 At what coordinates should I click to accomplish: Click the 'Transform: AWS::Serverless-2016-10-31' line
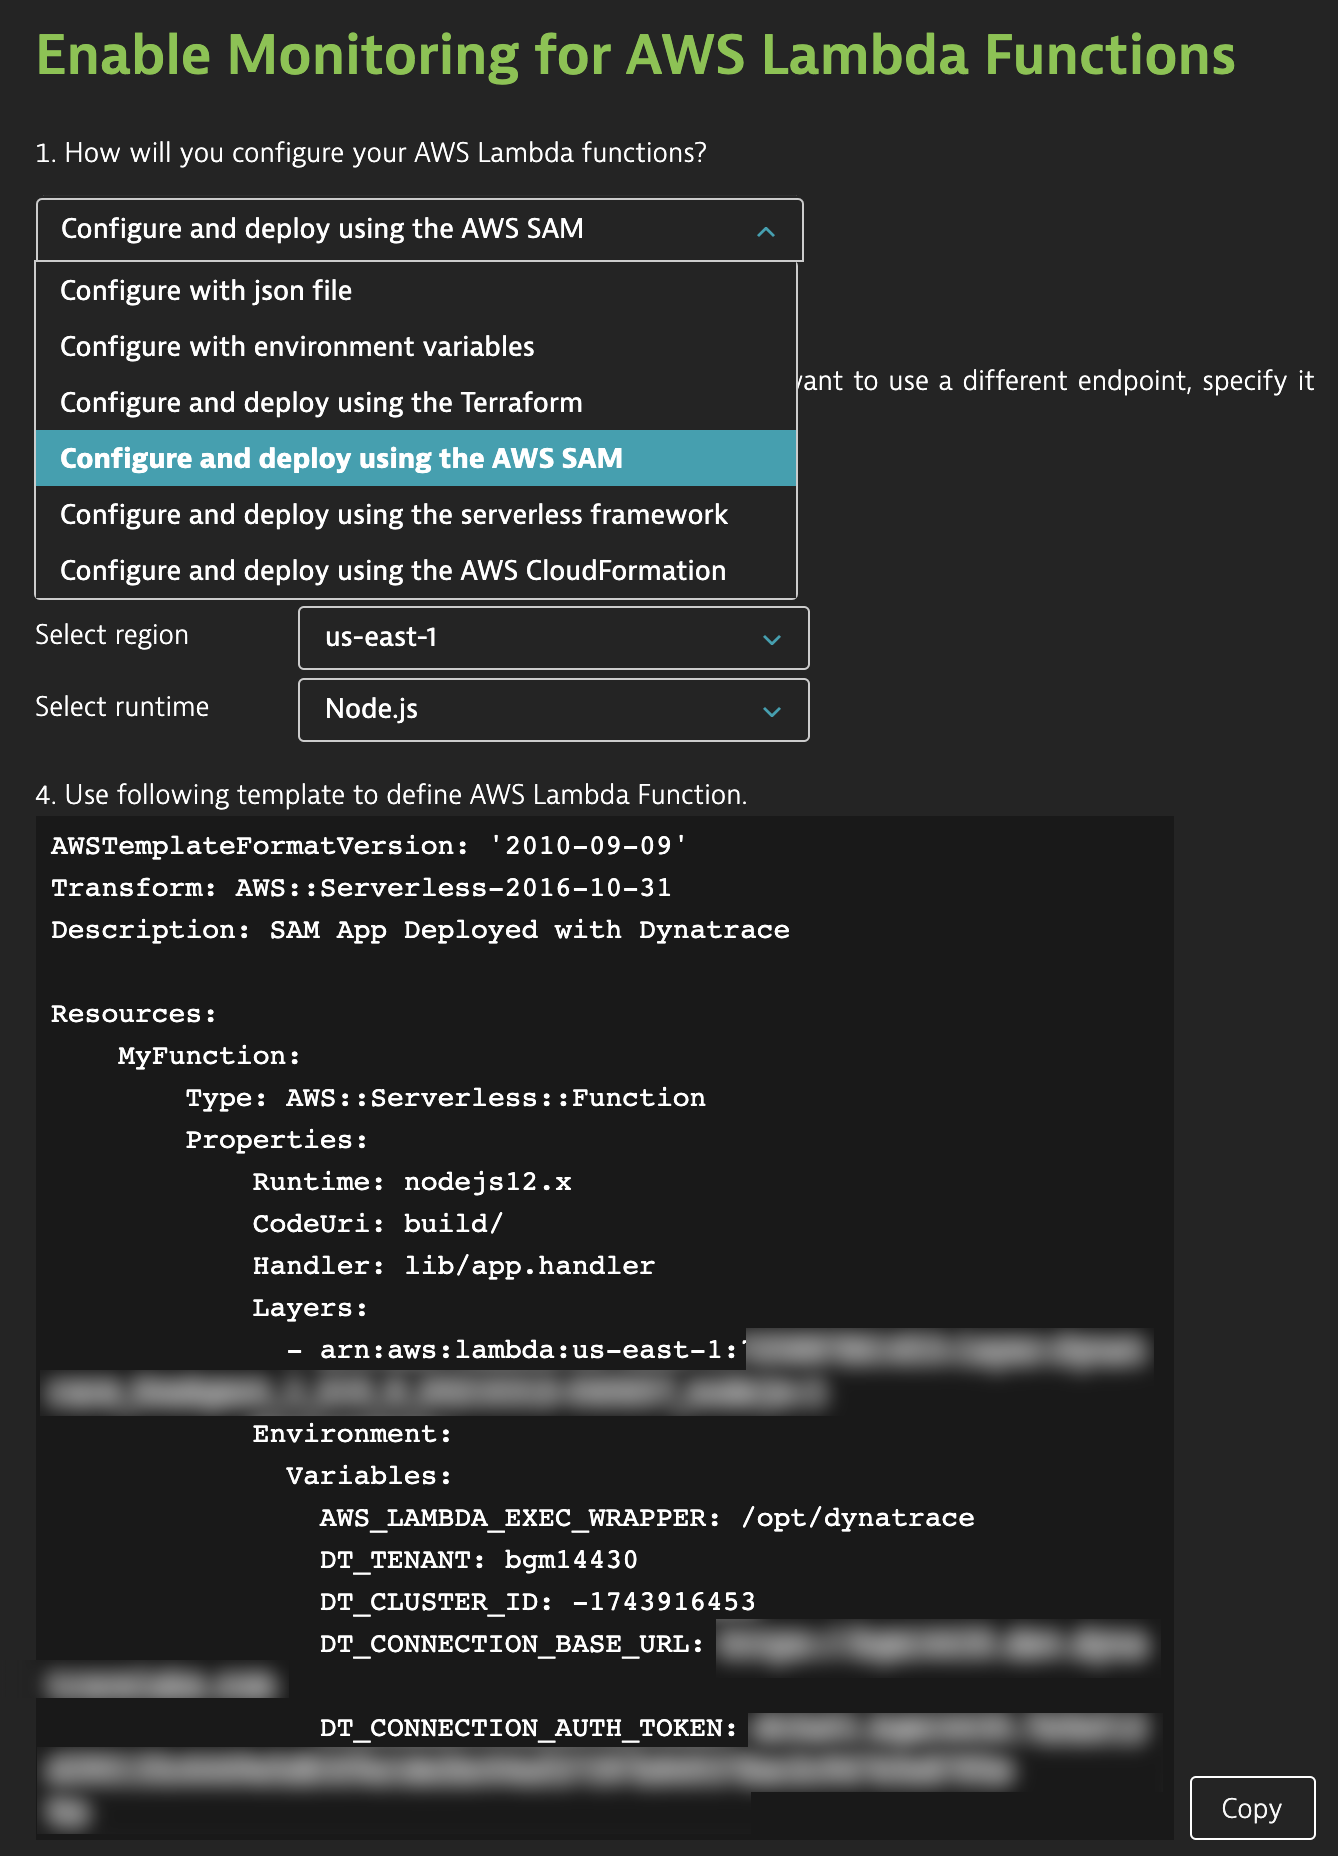point(361,888)
